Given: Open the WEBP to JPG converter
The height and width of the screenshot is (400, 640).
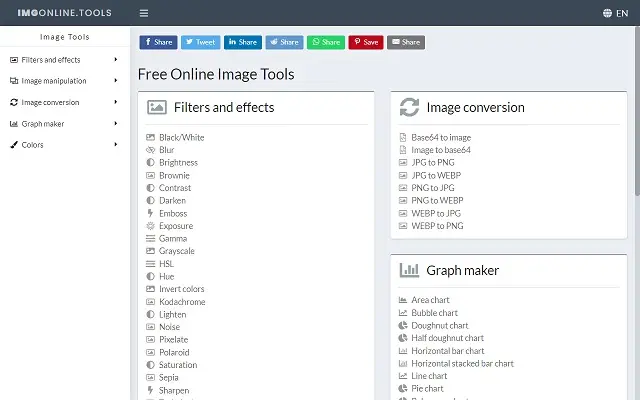Looking at the screenshot, I should (x=436, y=213).
